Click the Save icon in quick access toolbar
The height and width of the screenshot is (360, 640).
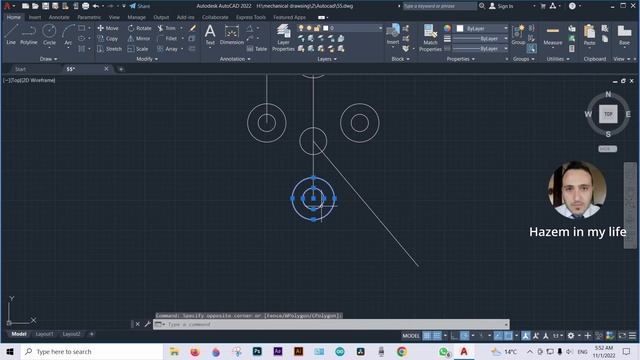point(45,6)
